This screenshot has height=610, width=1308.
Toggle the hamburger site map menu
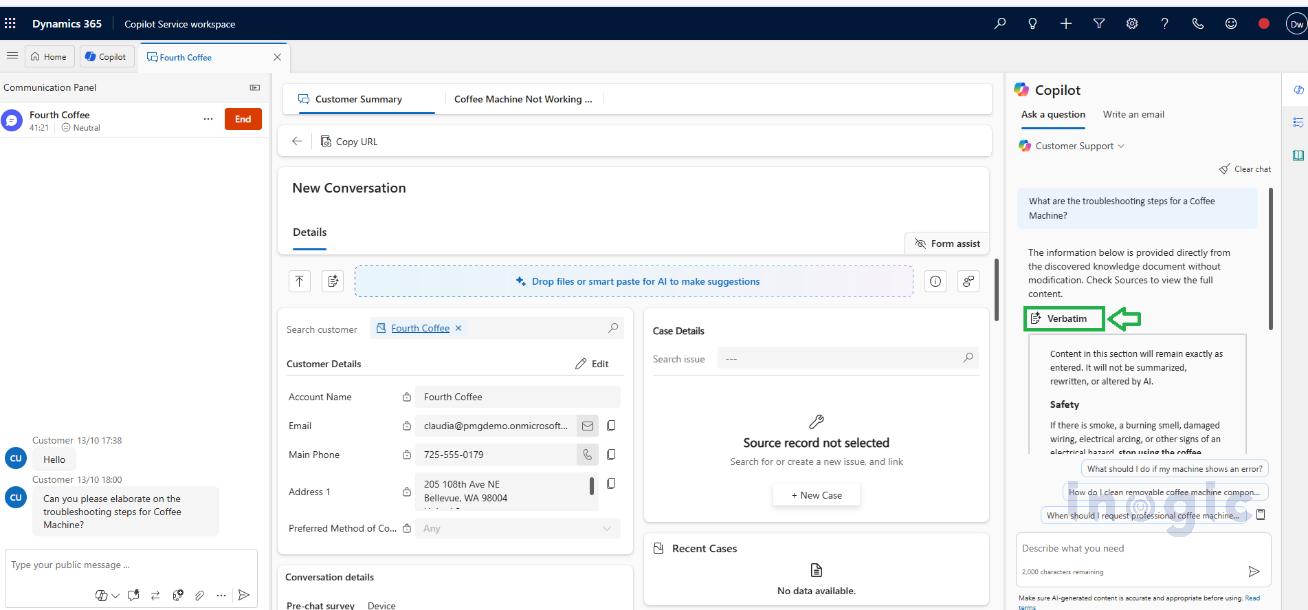12,56
